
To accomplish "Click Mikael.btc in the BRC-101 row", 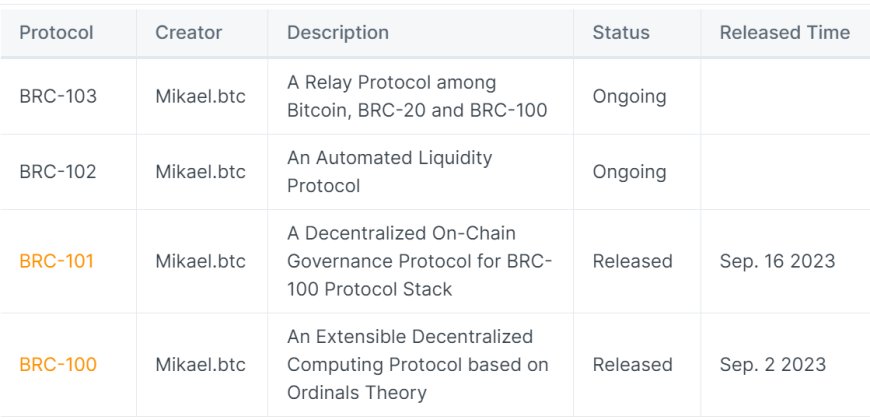I will coord(200,261).
